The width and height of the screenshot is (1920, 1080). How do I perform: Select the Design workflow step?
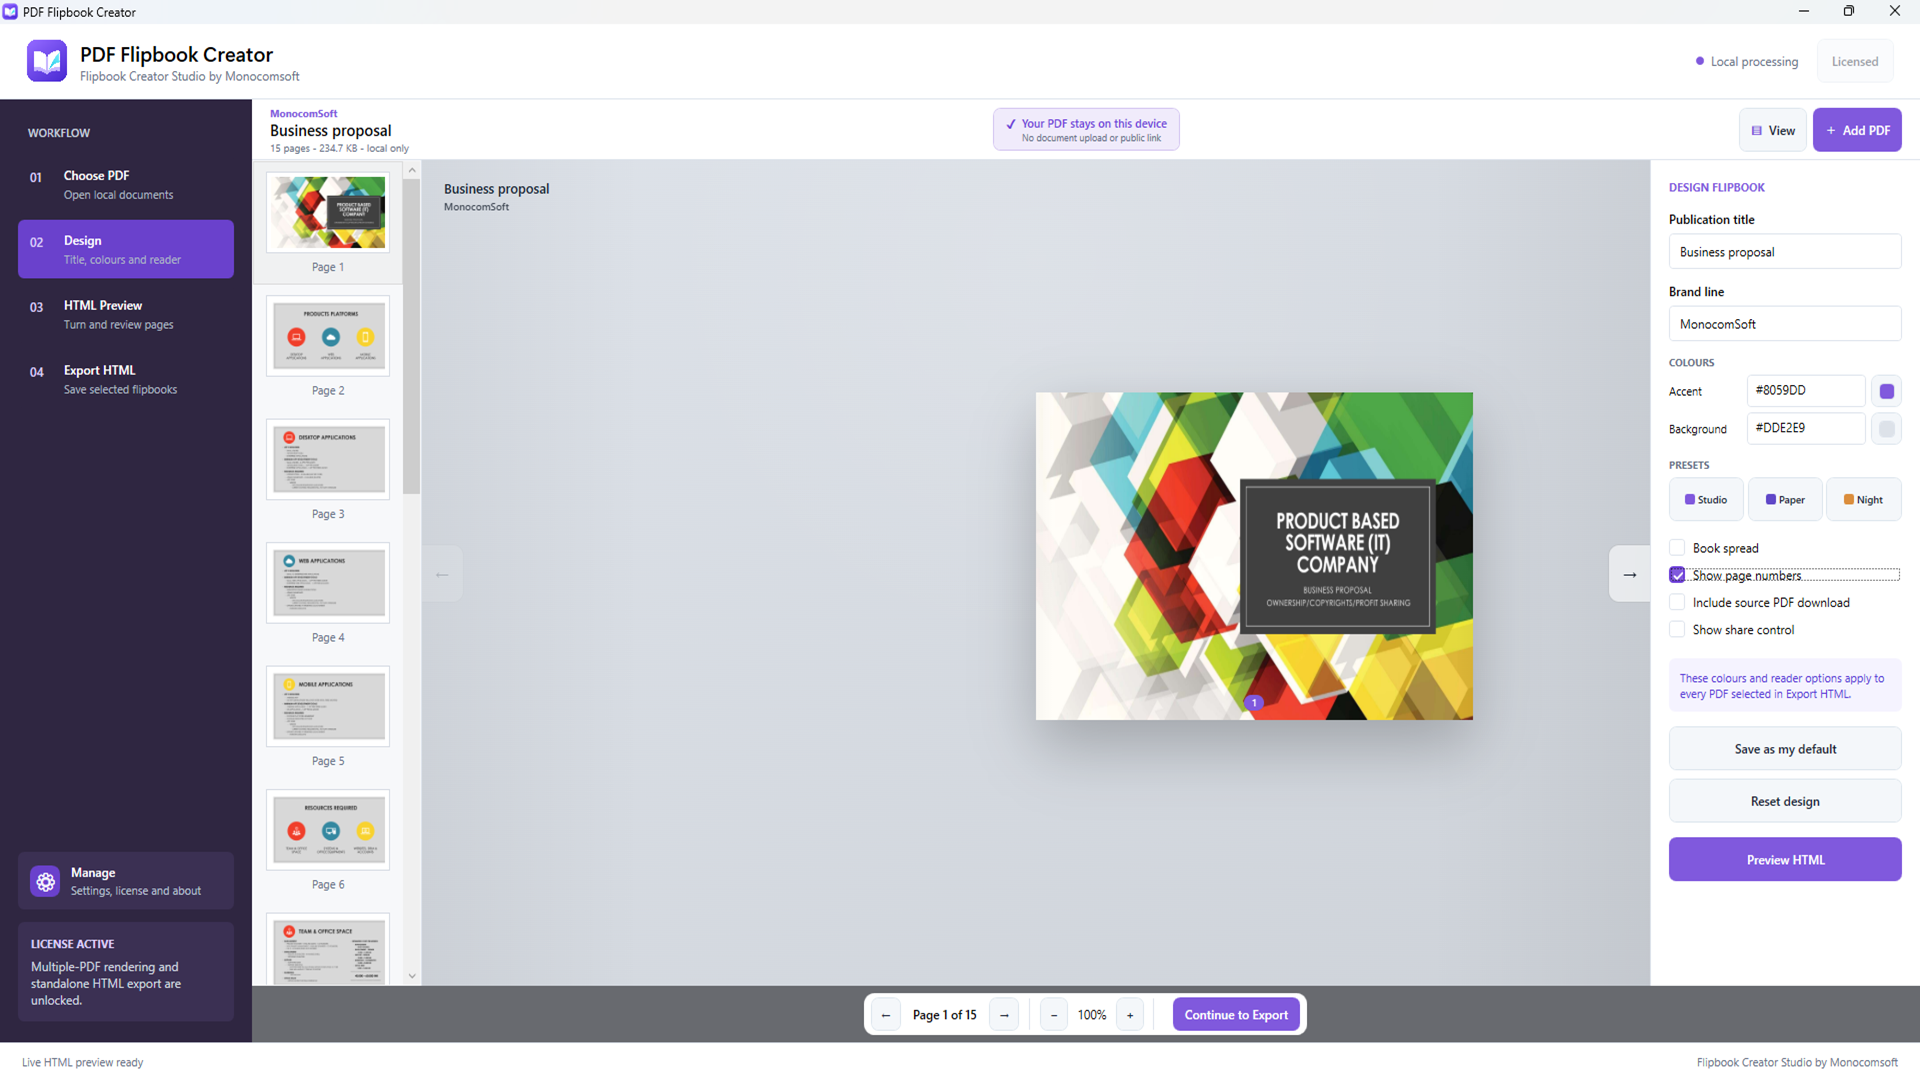tap(126, 249)
